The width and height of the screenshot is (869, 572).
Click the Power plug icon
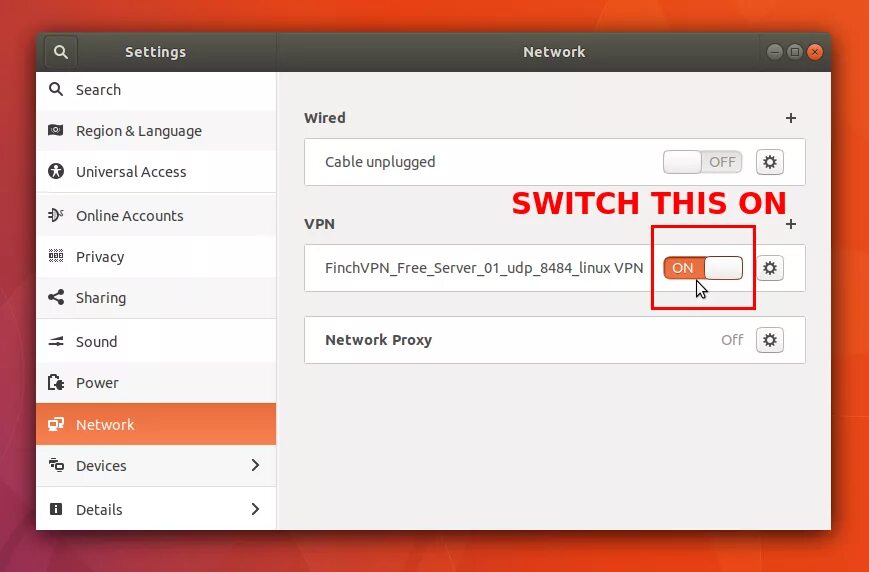(x=56, y=382)
